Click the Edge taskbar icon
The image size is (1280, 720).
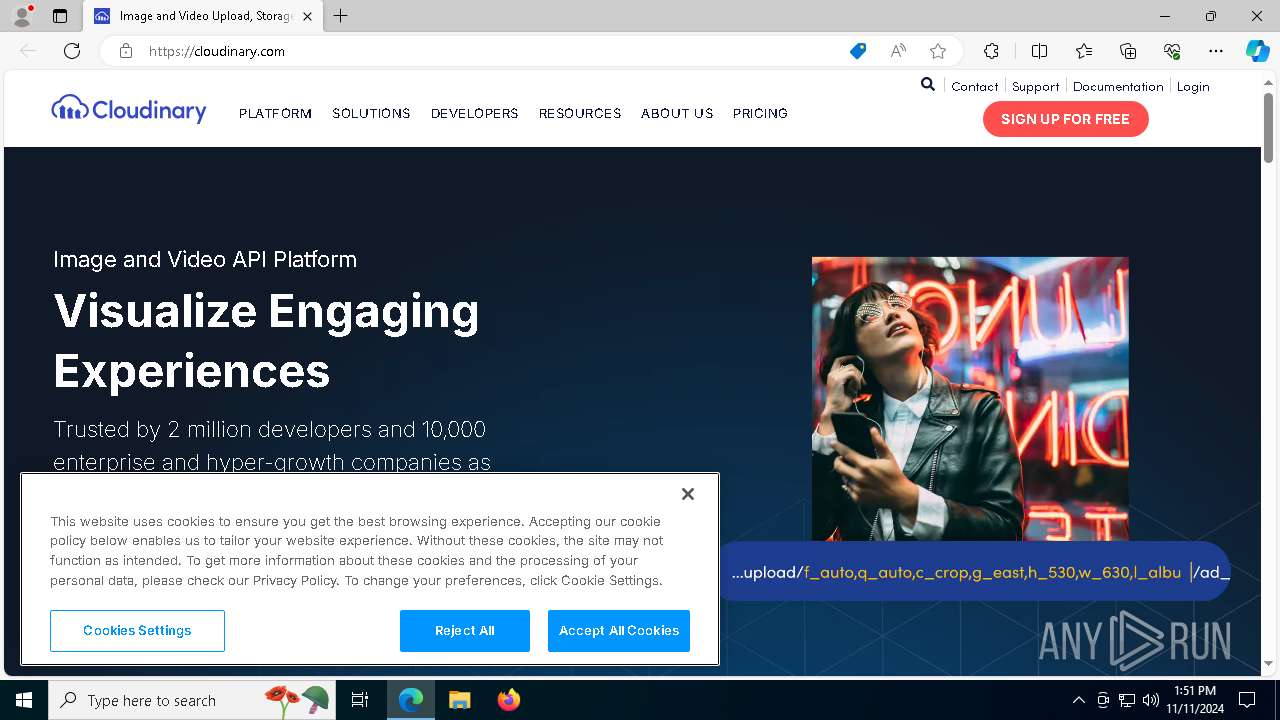point(411,700)
